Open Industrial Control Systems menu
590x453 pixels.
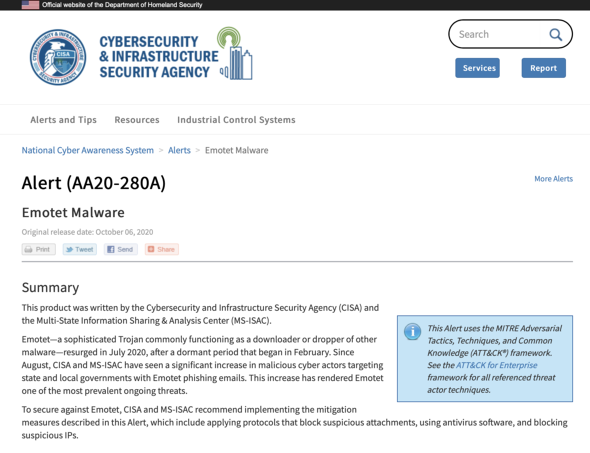[x=236, y=120]
